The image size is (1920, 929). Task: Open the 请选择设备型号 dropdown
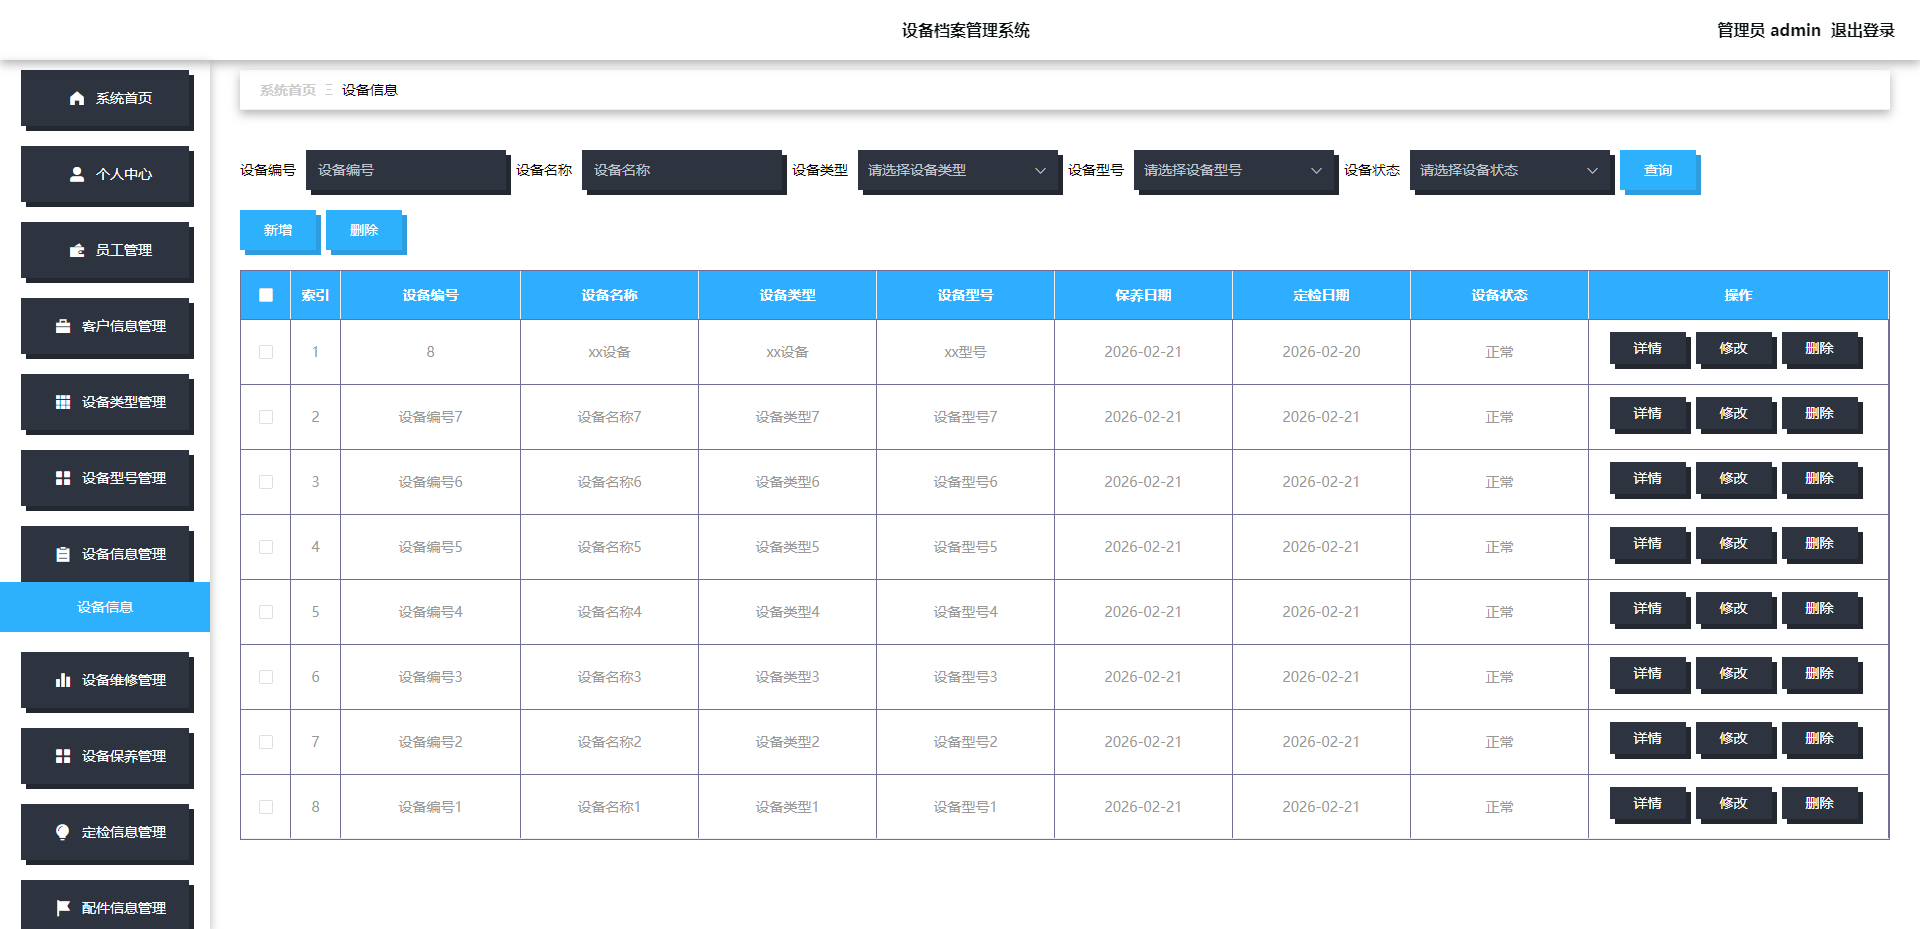point(1233,170)
